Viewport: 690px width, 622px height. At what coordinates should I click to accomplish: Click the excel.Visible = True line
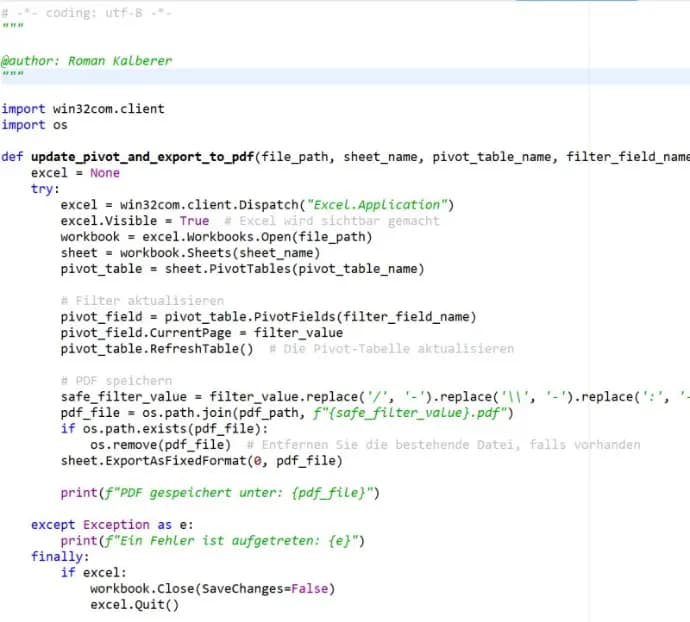135,221
